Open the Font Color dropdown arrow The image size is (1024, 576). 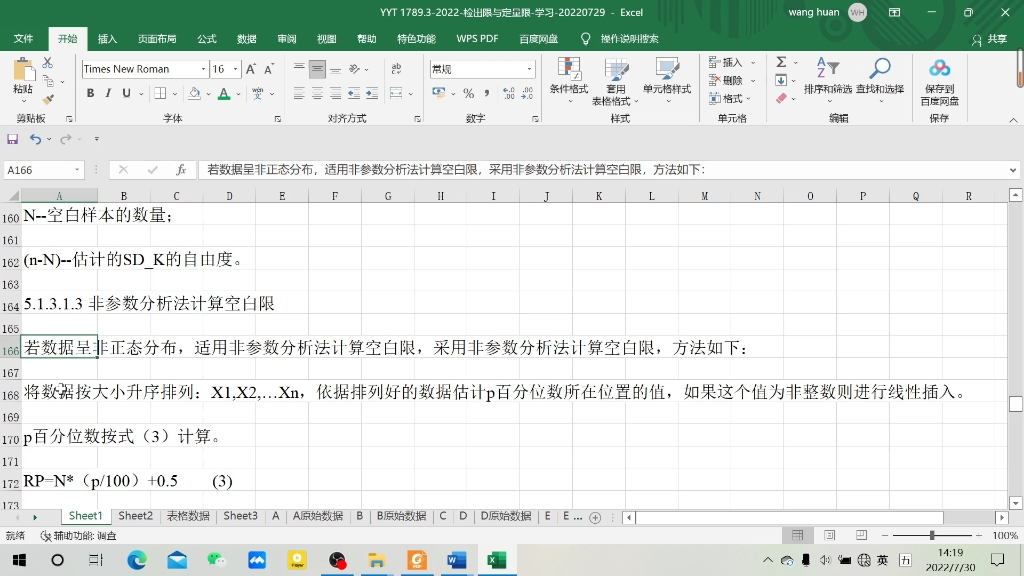(x=237, y=94)
